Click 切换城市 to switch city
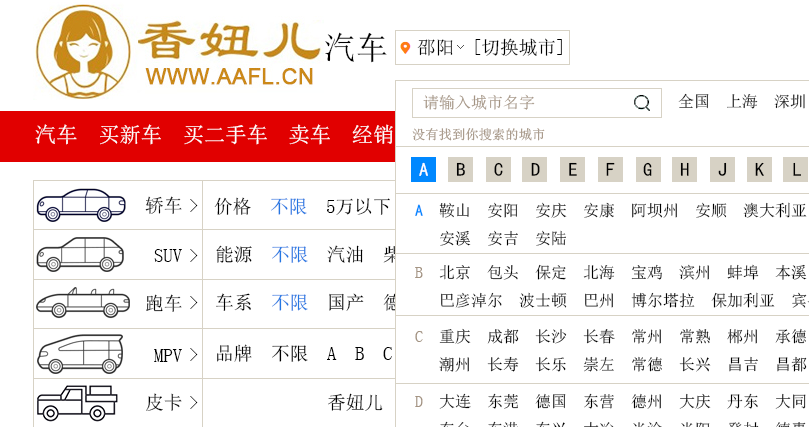The height and width of the screenshot is (427, 809). 519,48
